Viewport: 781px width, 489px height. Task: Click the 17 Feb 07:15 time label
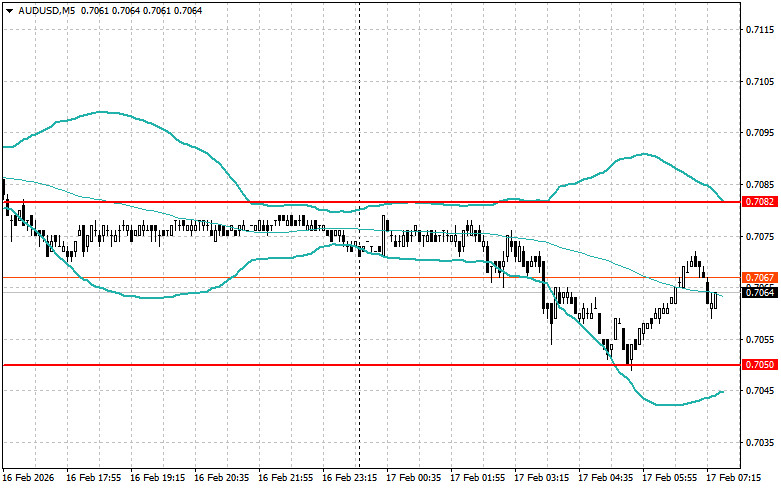pyautogui.click(x=734, y=478)
